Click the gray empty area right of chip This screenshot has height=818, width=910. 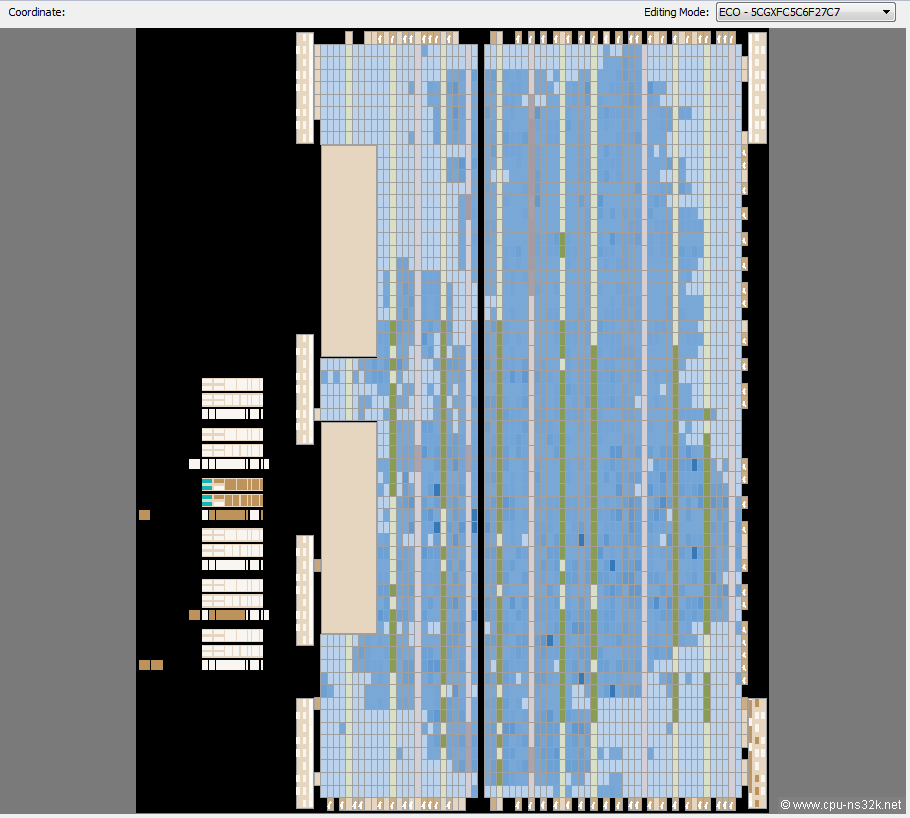coord(838,400)
